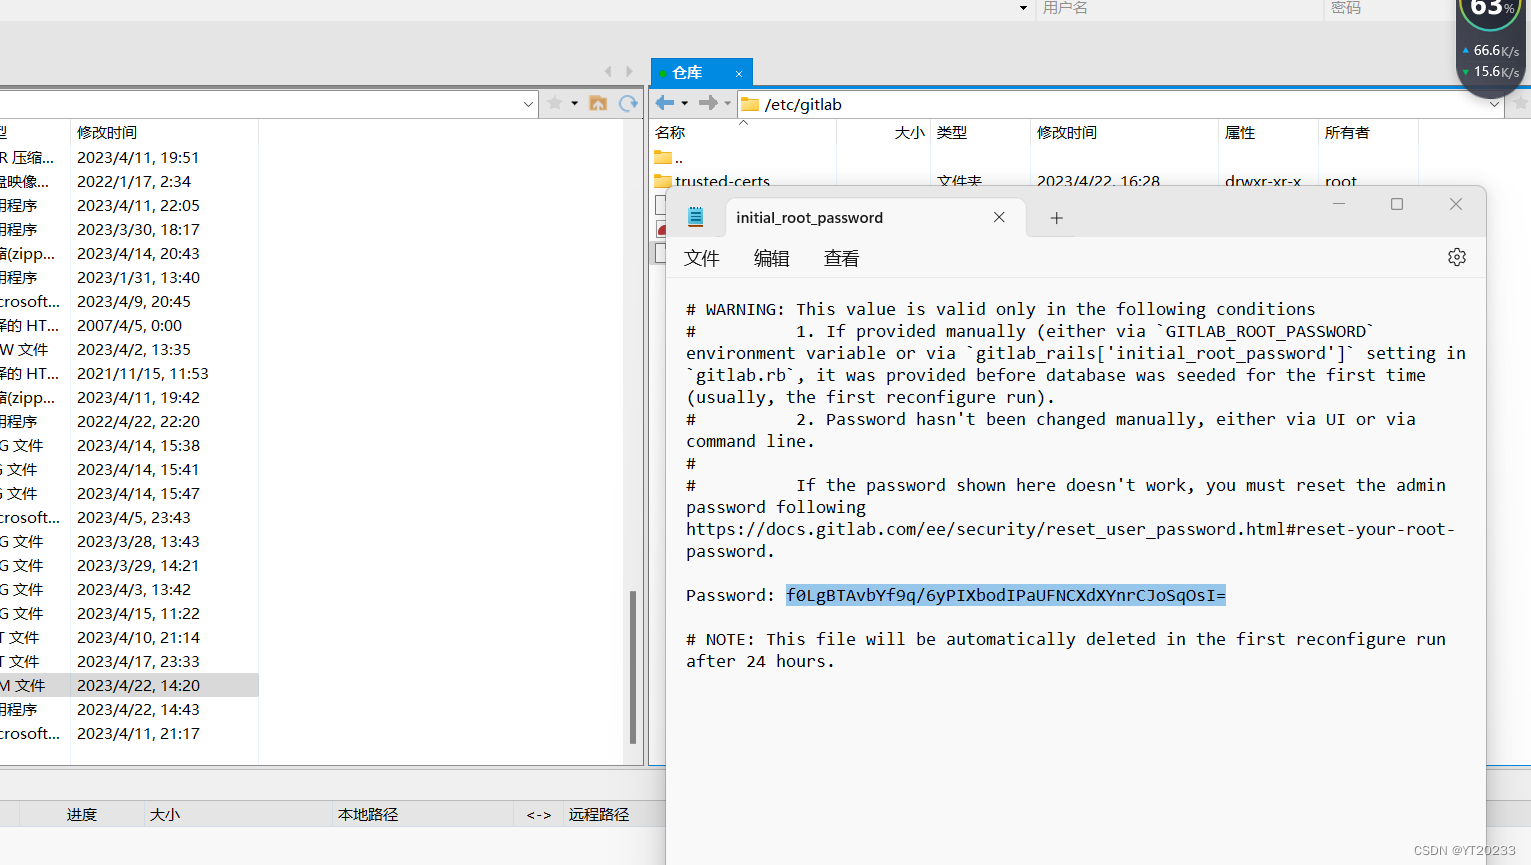
Task: Click the highlighted root password text
Action: click(x=1006, y=595)
